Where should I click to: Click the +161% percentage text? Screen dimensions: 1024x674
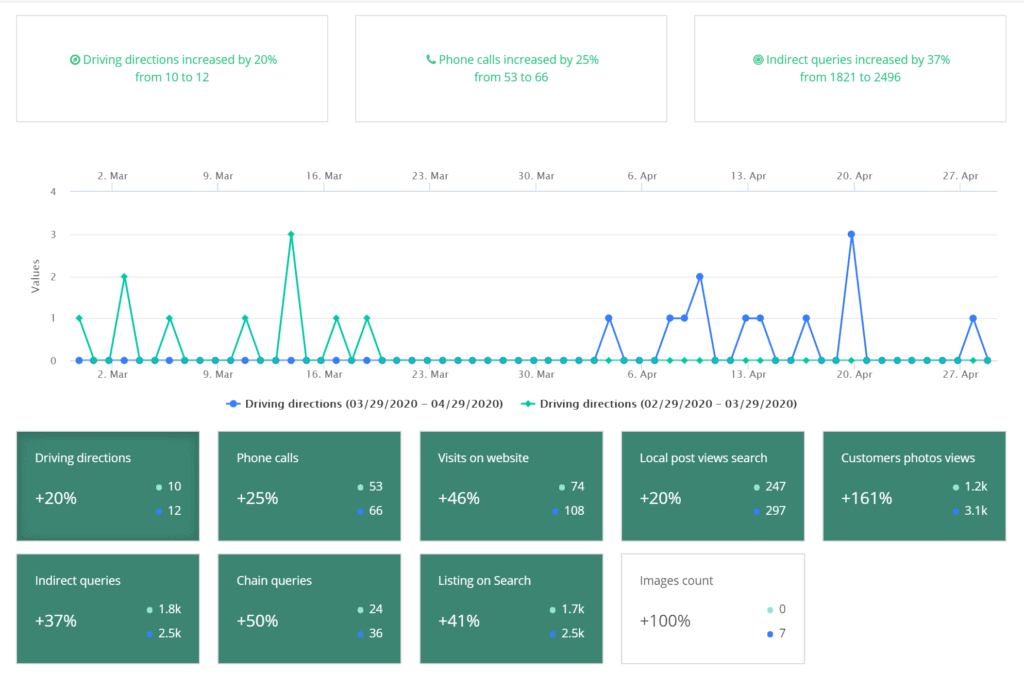point(866,498)
